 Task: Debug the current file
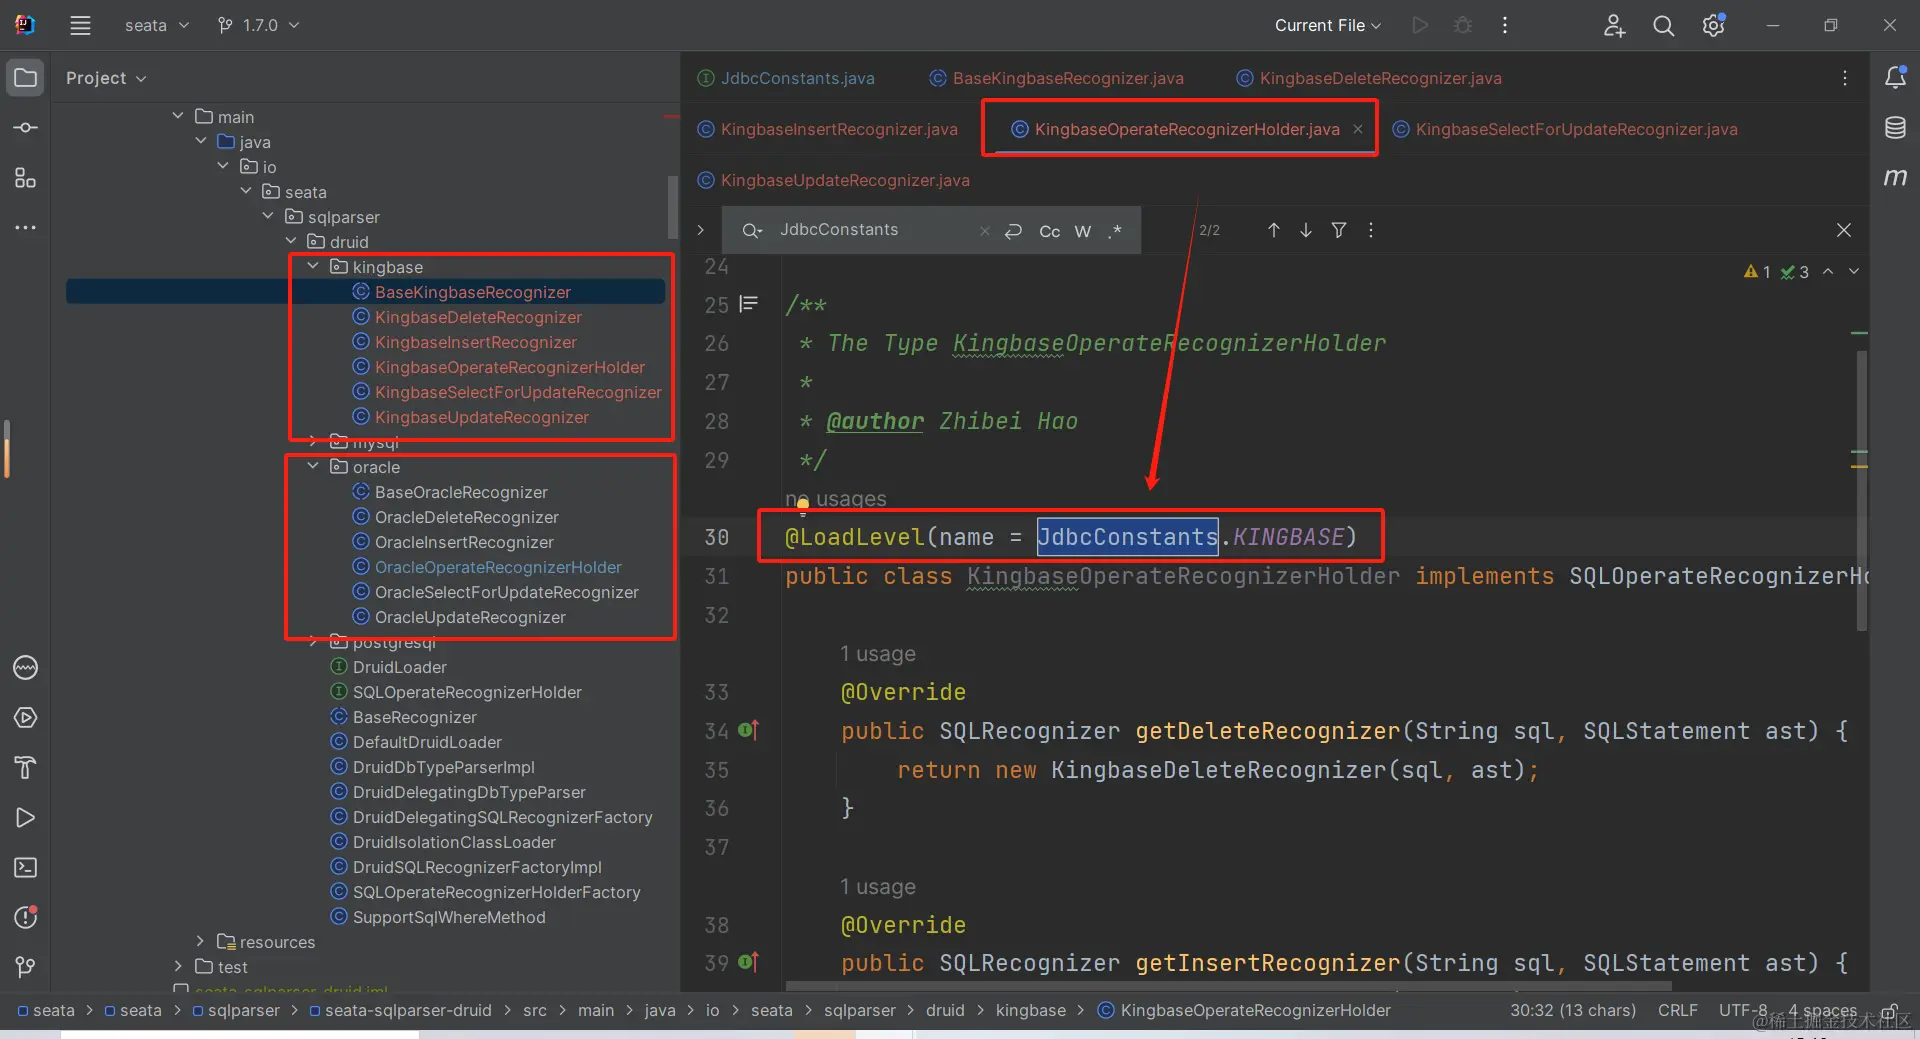[1463, 25]
